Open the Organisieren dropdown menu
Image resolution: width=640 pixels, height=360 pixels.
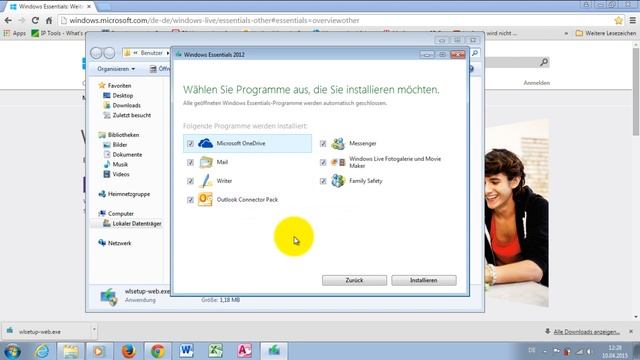click(x=116, y=69)
